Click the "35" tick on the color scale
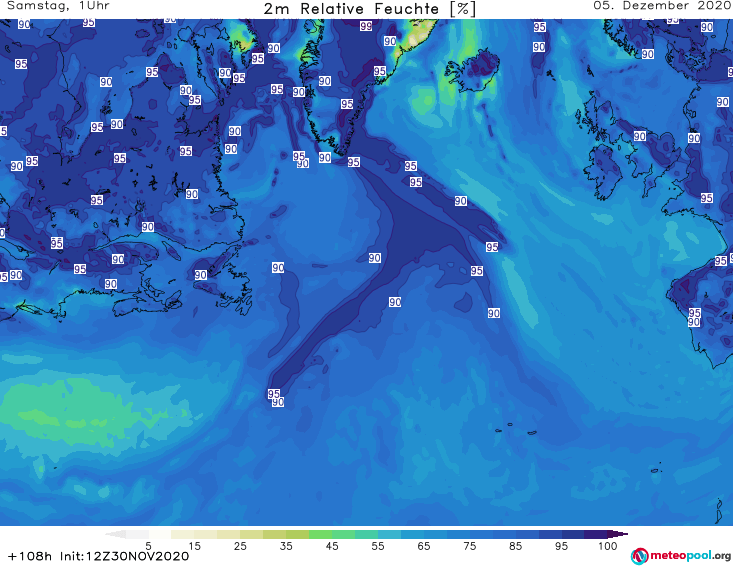This screenshot has height=566, width=733. pyautogui.click(x=286, y=546)
